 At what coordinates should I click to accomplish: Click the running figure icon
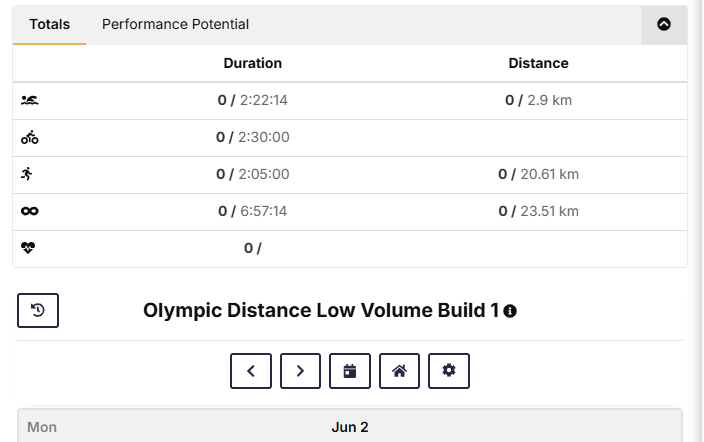[x=27, y=174]
